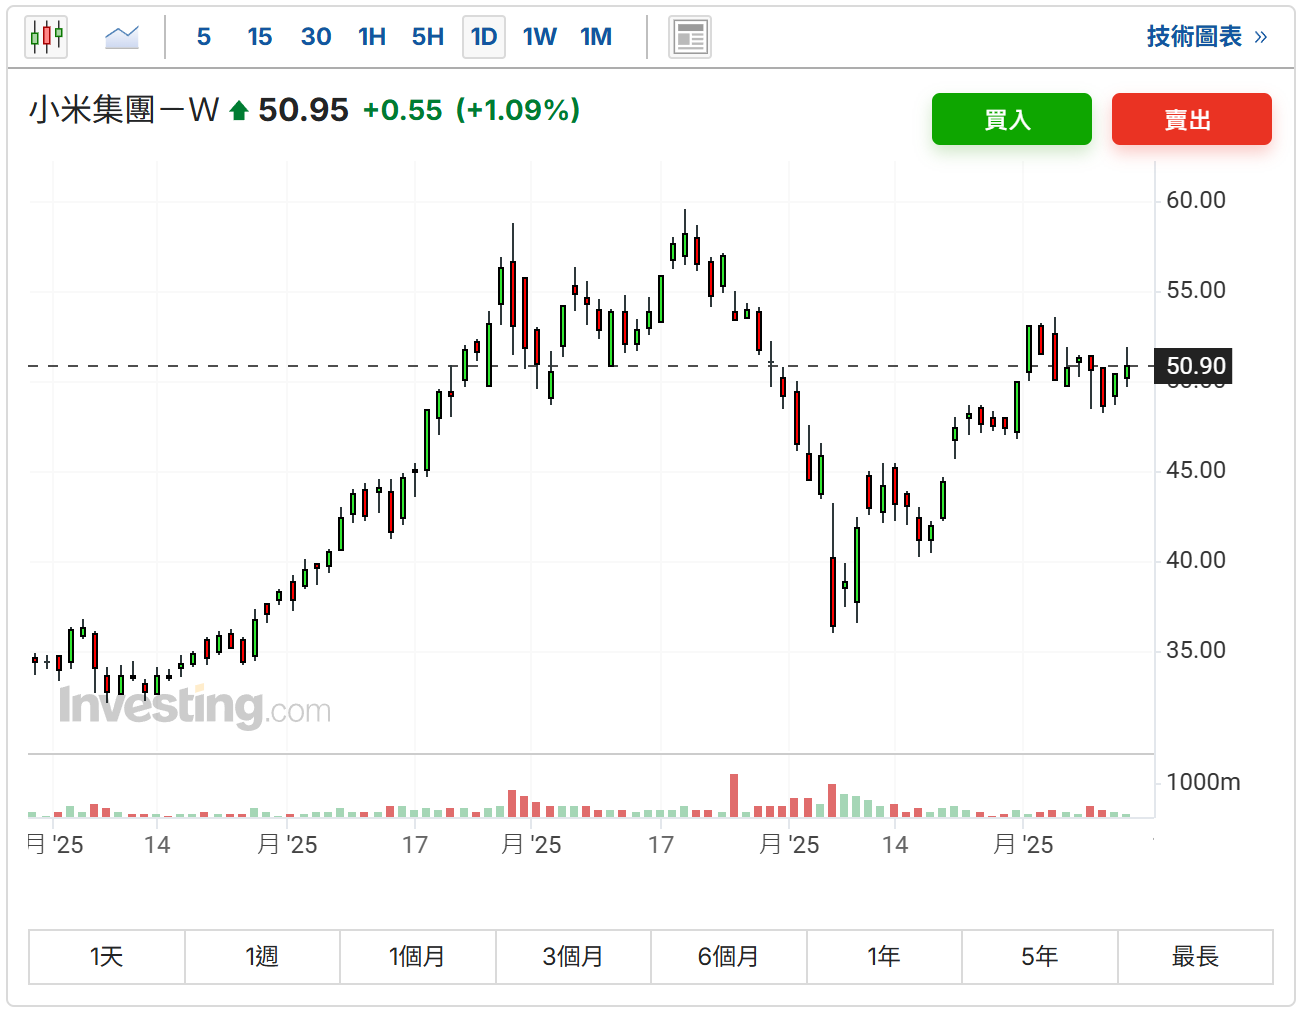Show the 1年 time range
1303x1013 pixels.
click(884, 957)
